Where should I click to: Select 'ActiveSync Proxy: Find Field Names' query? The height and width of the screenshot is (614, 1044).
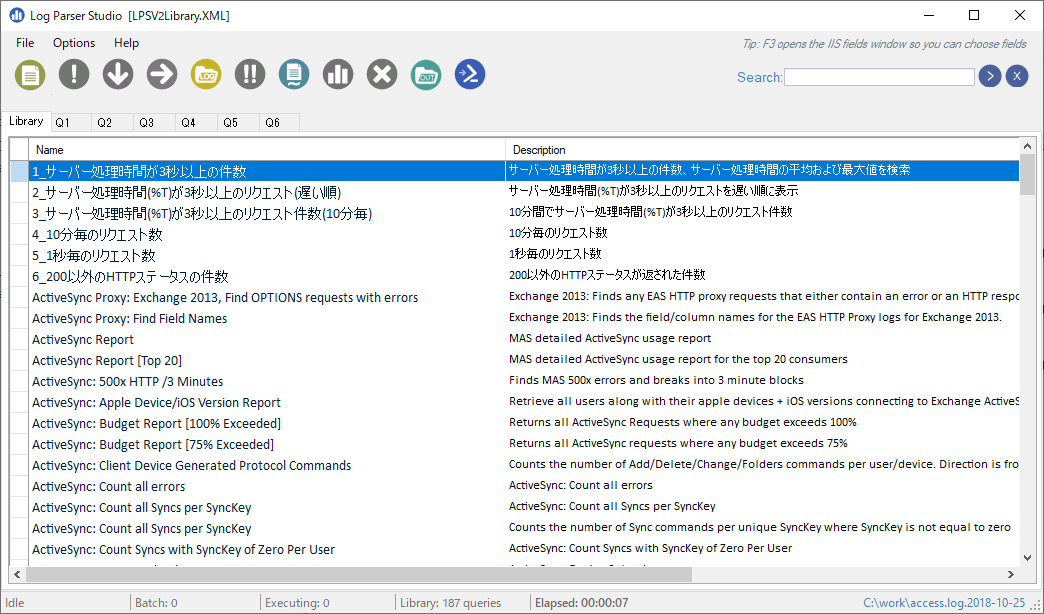click(x=129, y=318)
